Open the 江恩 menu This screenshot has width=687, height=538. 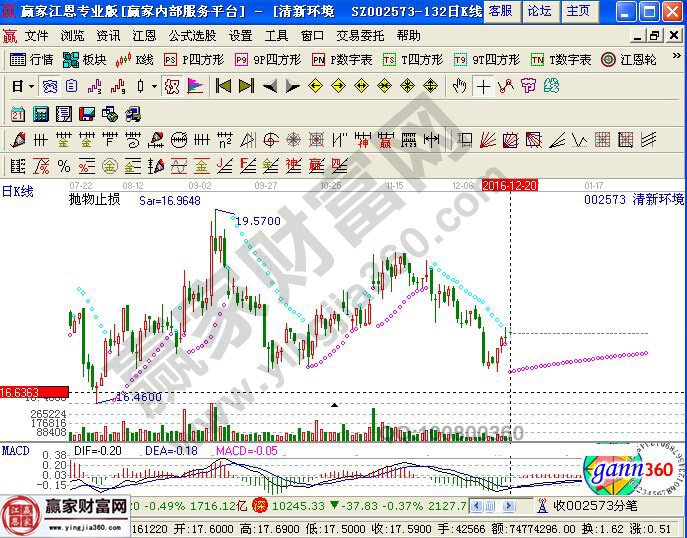coord(144,35)
